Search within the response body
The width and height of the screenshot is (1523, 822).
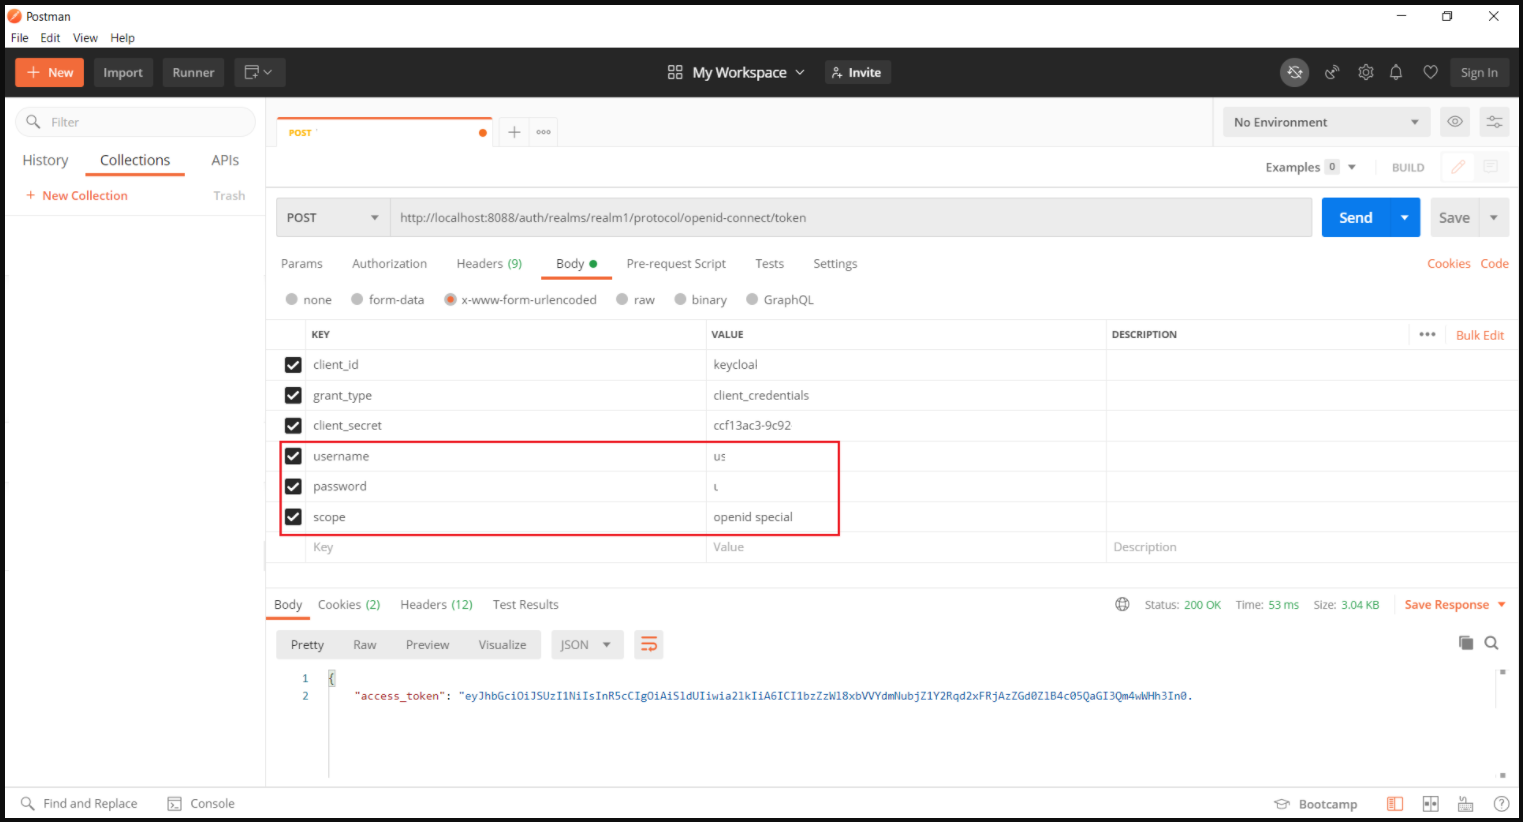(x=1491, y=643)
